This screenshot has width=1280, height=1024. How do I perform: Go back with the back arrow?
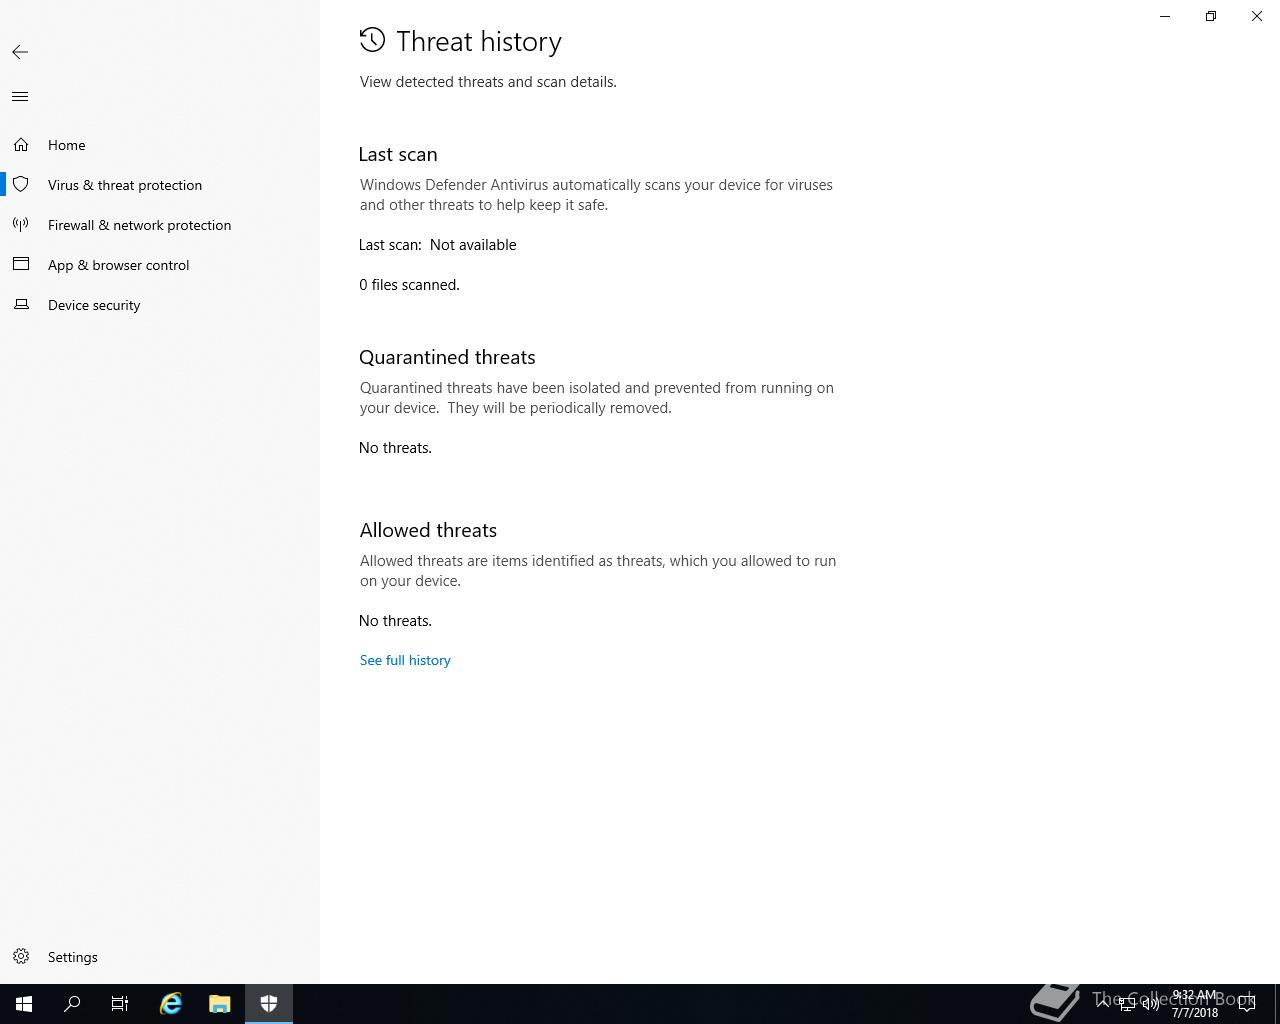tap(20, 52)
